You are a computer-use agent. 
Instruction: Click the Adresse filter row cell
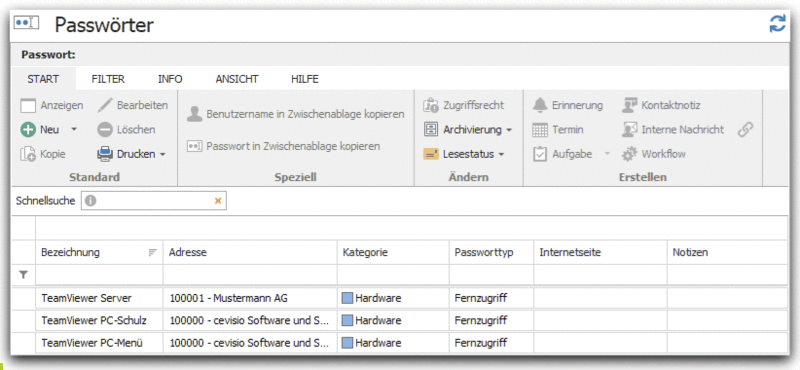250,275
